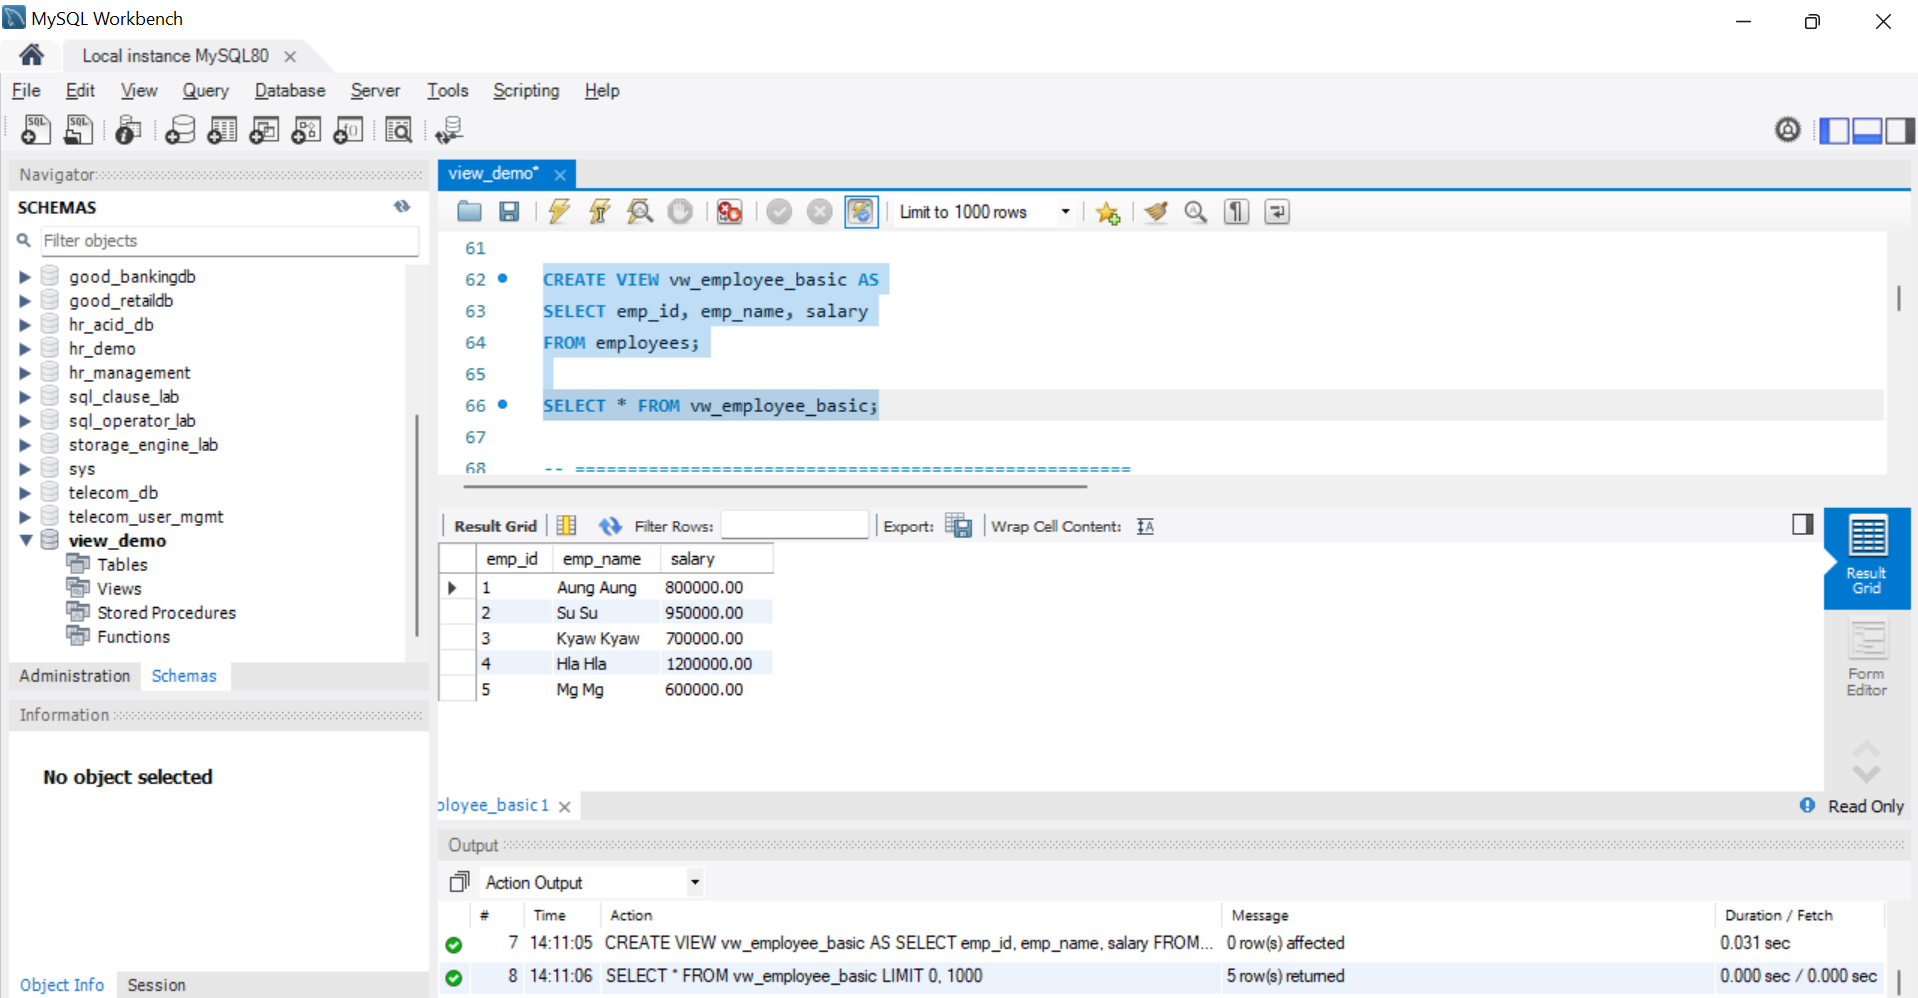Switch to Administration tab
This screenshot has width=1918, height=998.
[x=75, y=676]
